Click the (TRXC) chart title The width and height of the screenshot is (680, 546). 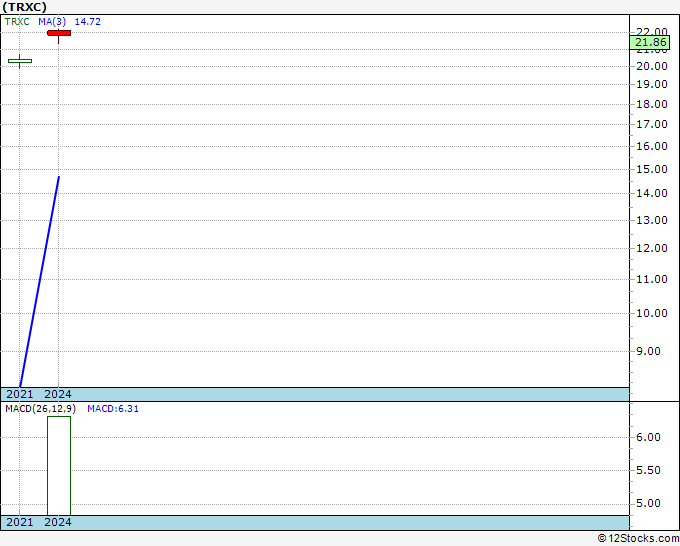pos(25,7)
